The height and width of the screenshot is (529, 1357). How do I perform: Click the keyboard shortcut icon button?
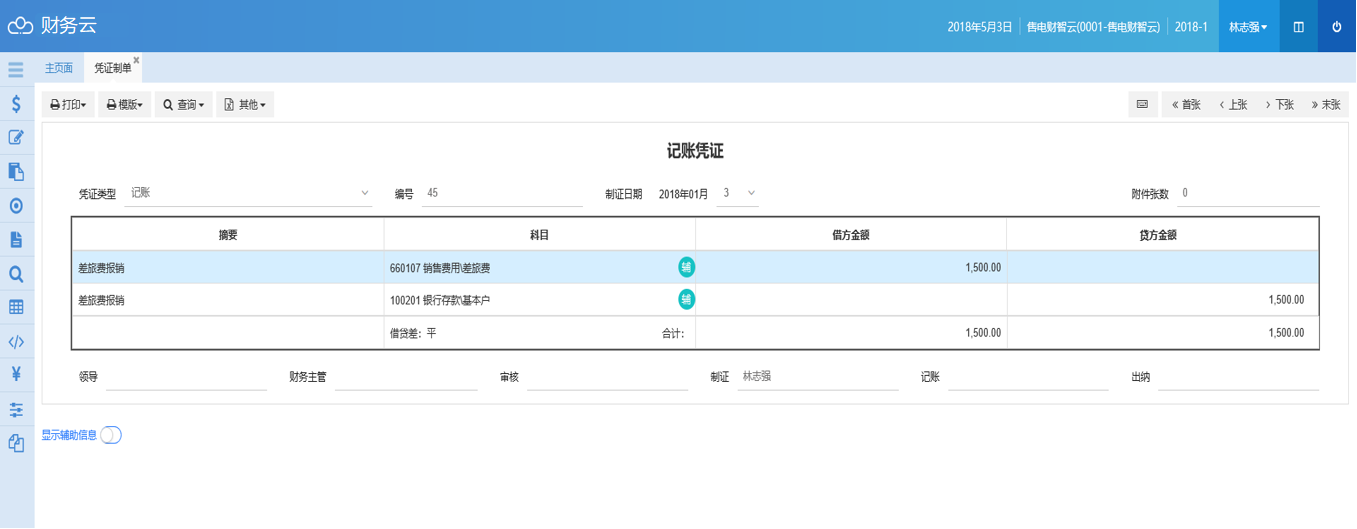(1142, 104)
